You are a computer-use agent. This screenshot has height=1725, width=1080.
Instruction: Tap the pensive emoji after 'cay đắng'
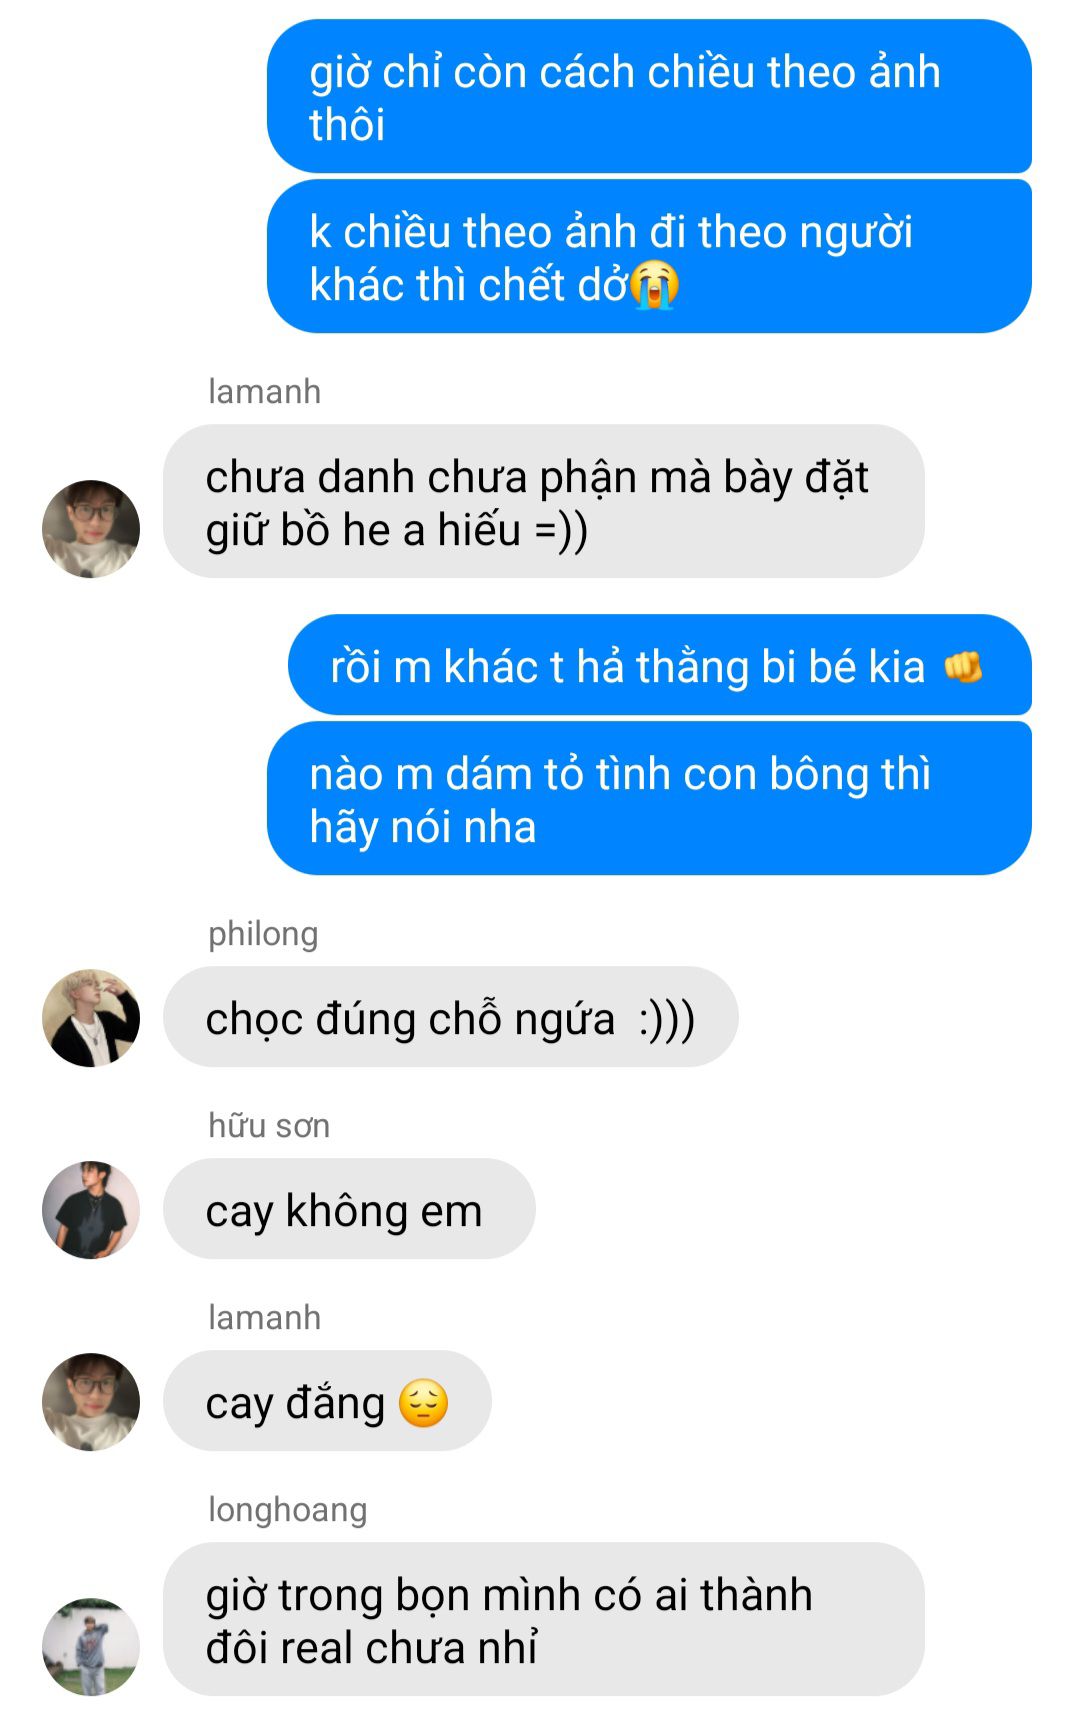click(x=423, y=1402)
